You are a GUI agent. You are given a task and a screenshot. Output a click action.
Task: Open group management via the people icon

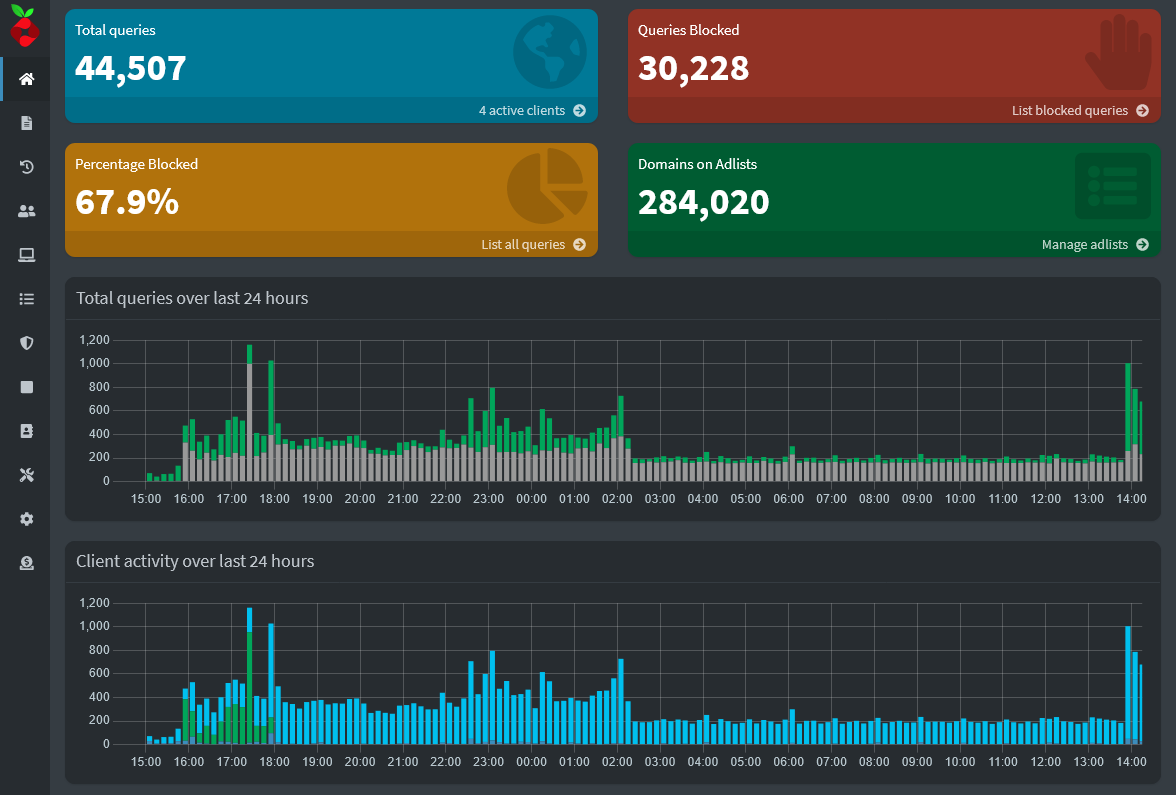(25, 211)
